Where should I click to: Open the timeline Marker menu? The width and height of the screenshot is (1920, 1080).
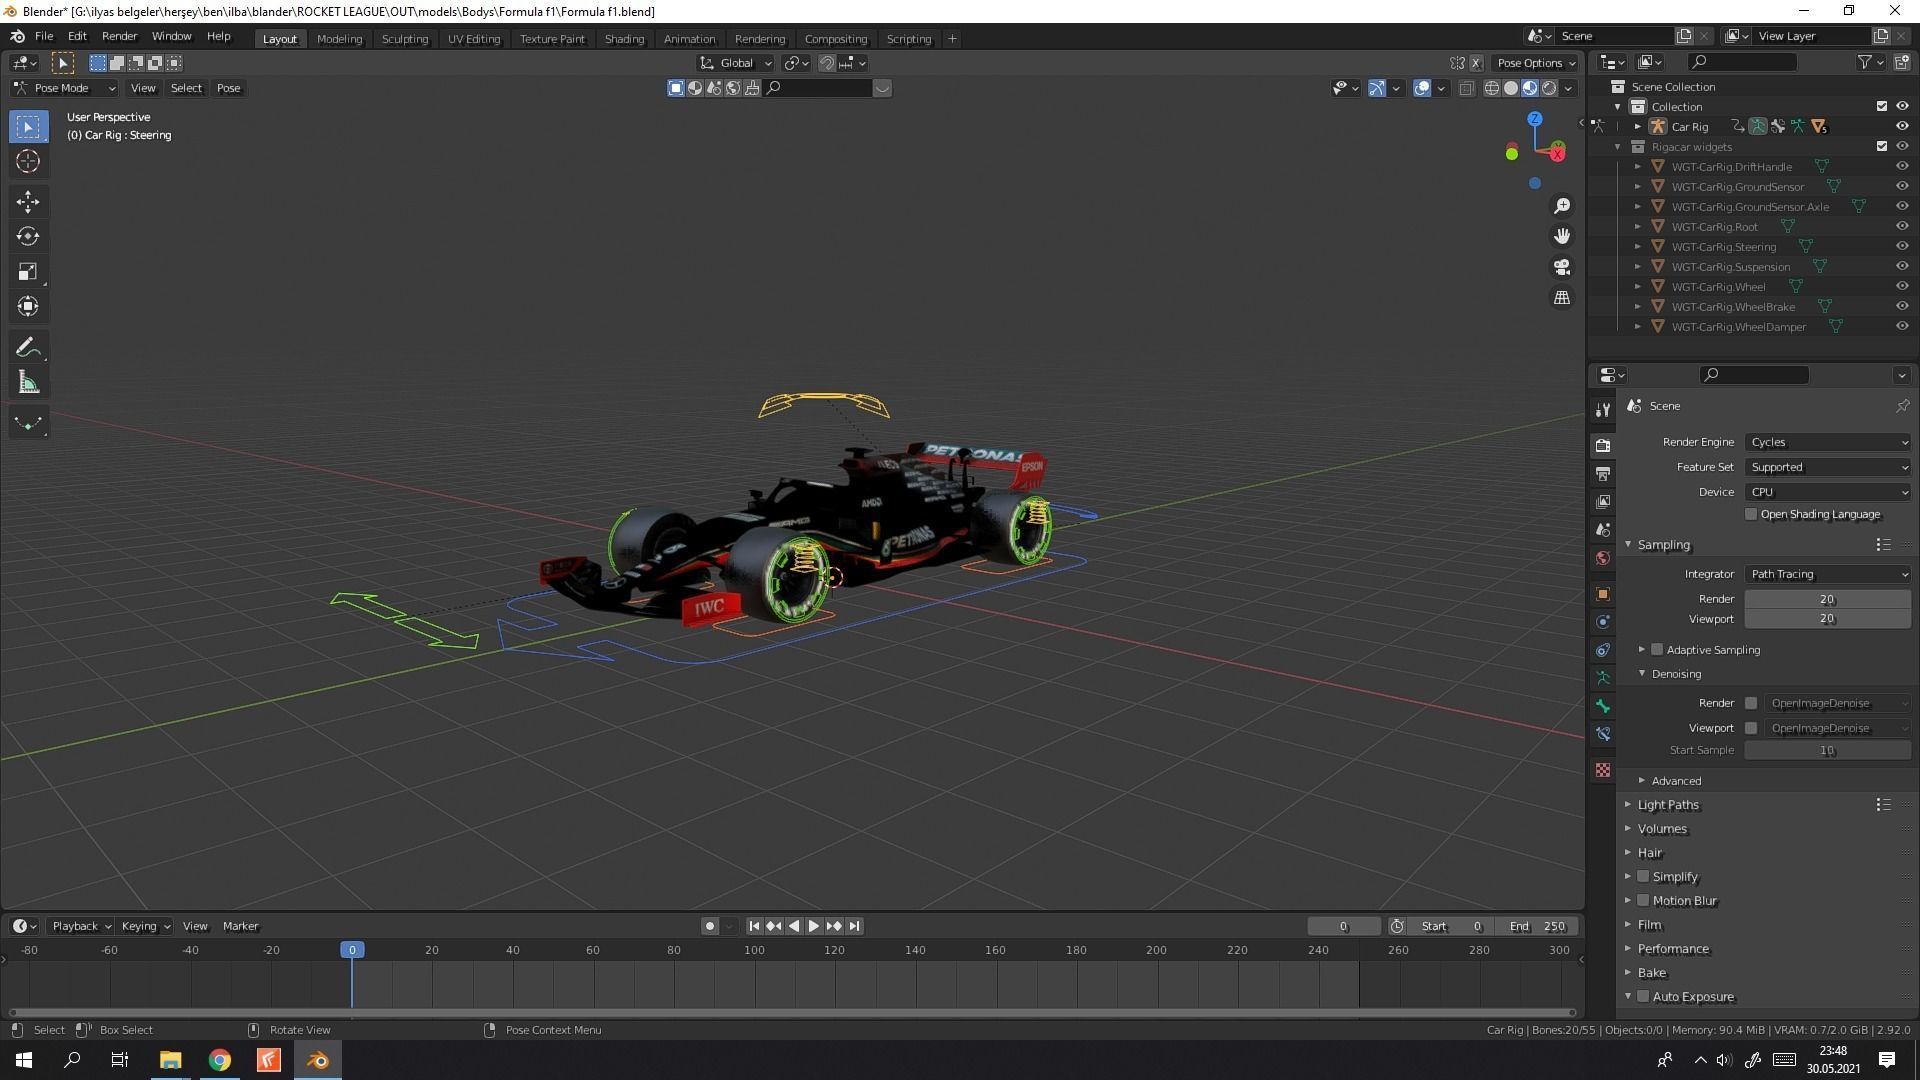click(240, 926)
